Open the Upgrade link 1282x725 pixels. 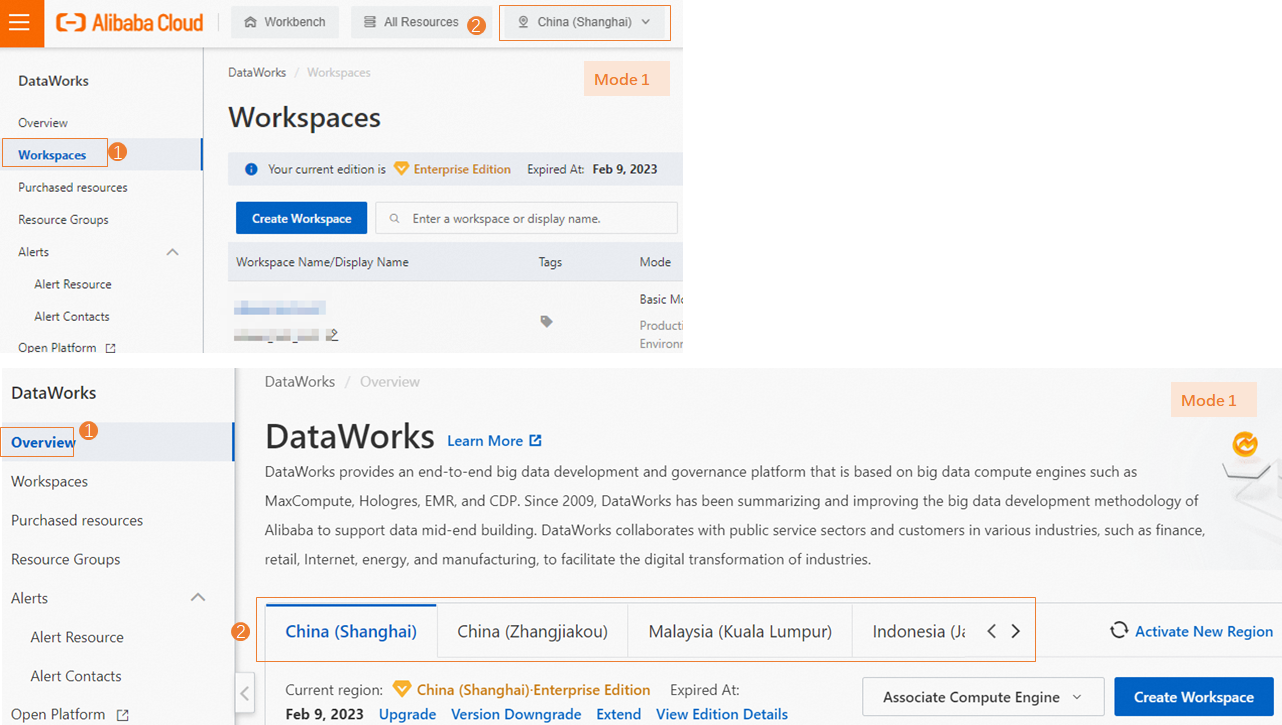[407, 714]
